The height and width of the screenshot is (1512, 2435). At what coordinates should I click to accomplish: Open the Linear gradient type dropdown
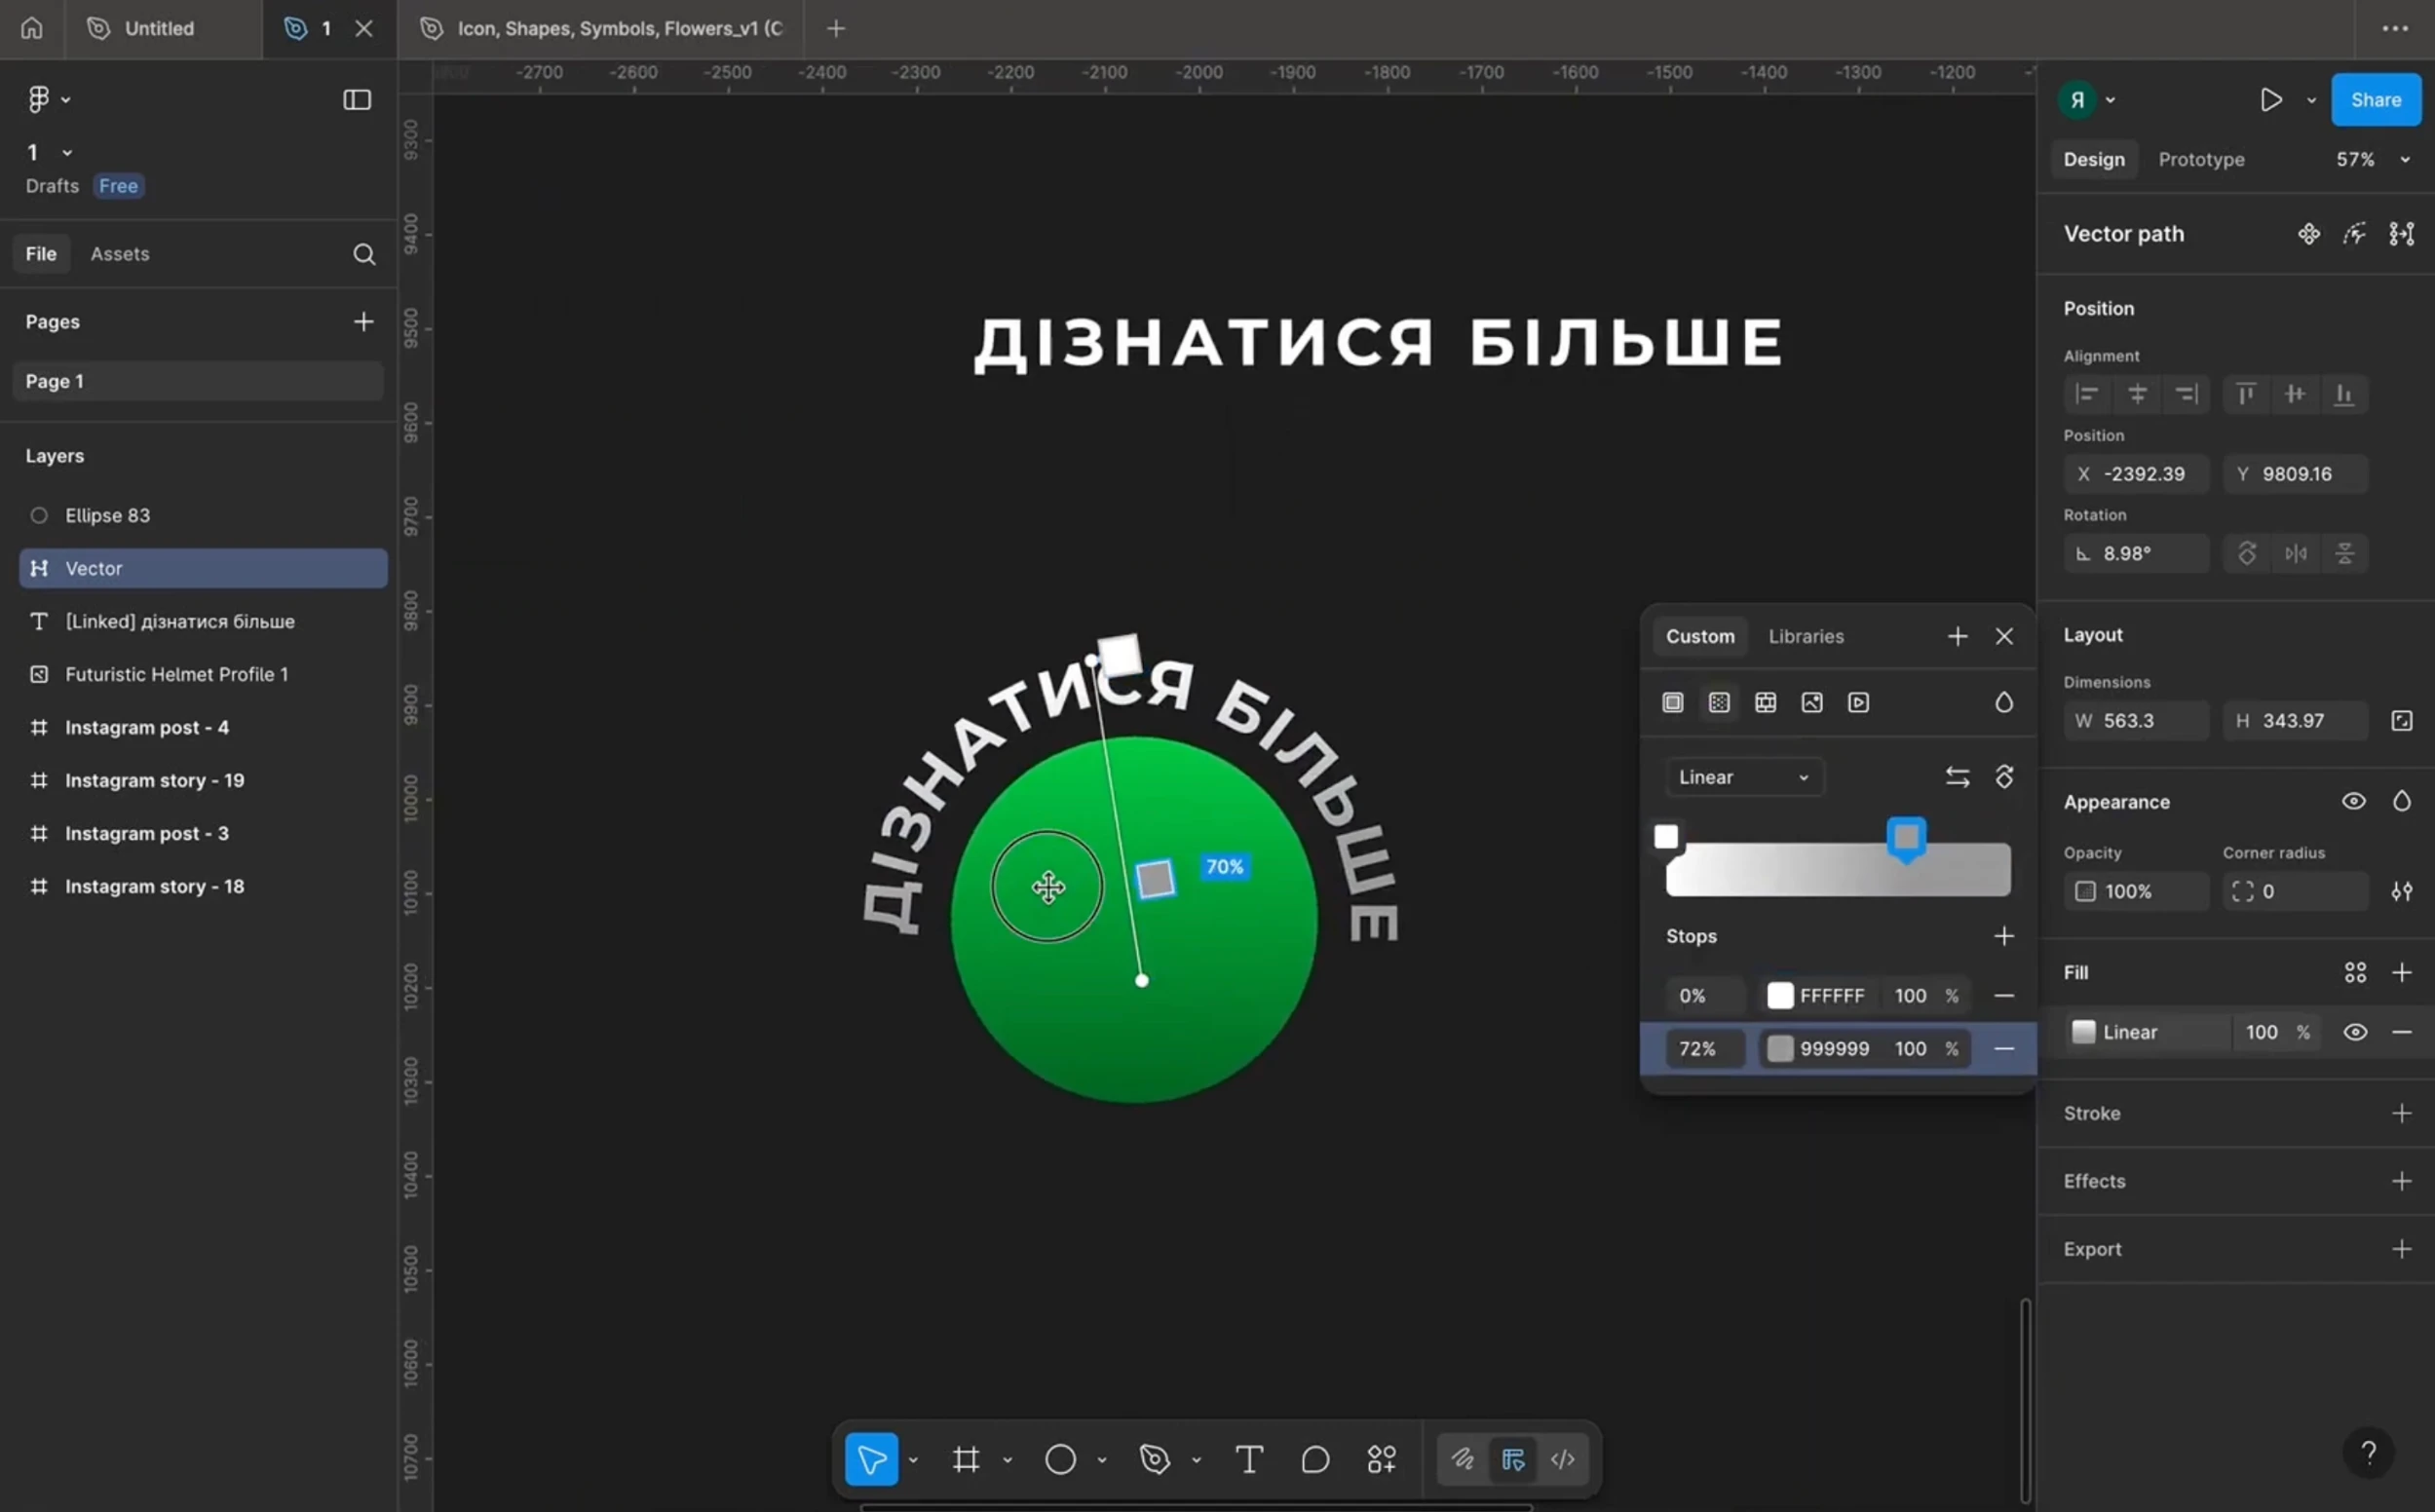point(1744,777)
